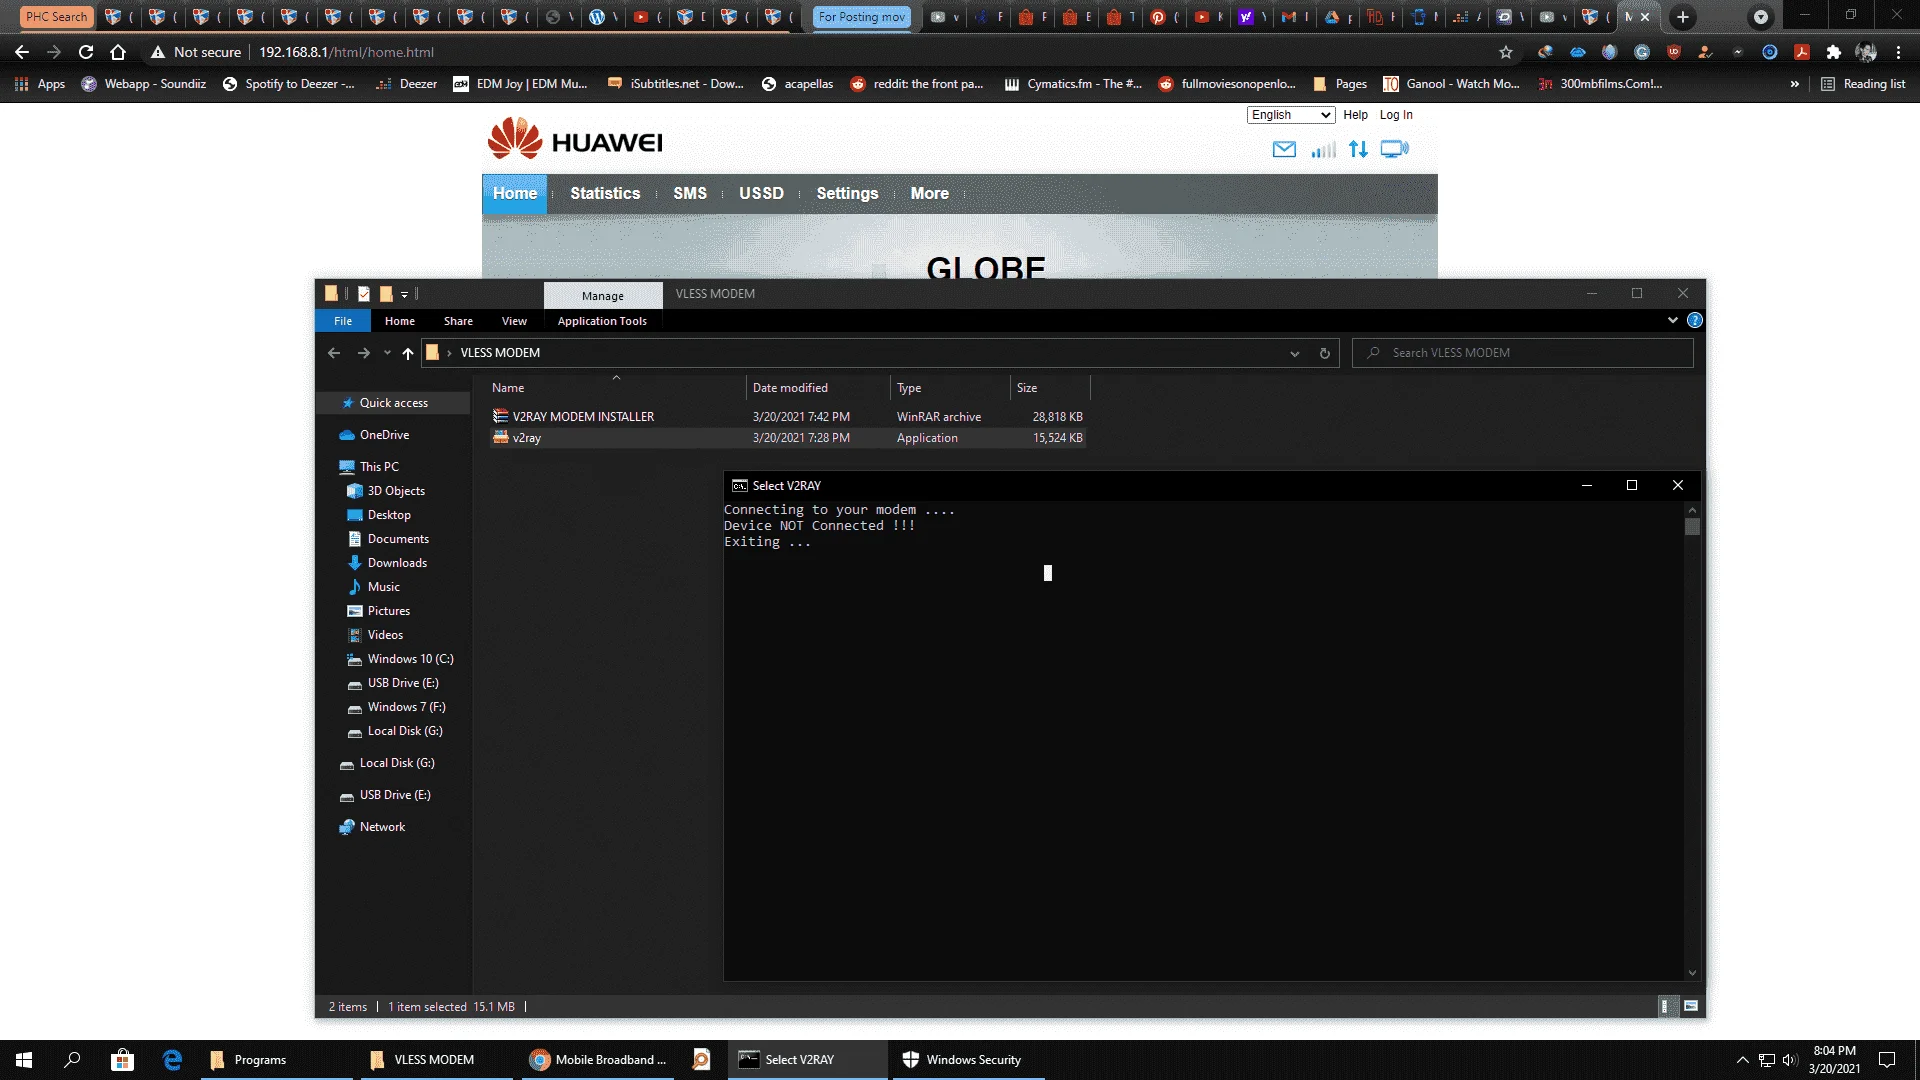Viewport: 1920px width, 1080px height.
Task: Open Network in the navigation pane
Action: (x=382, y=827)
